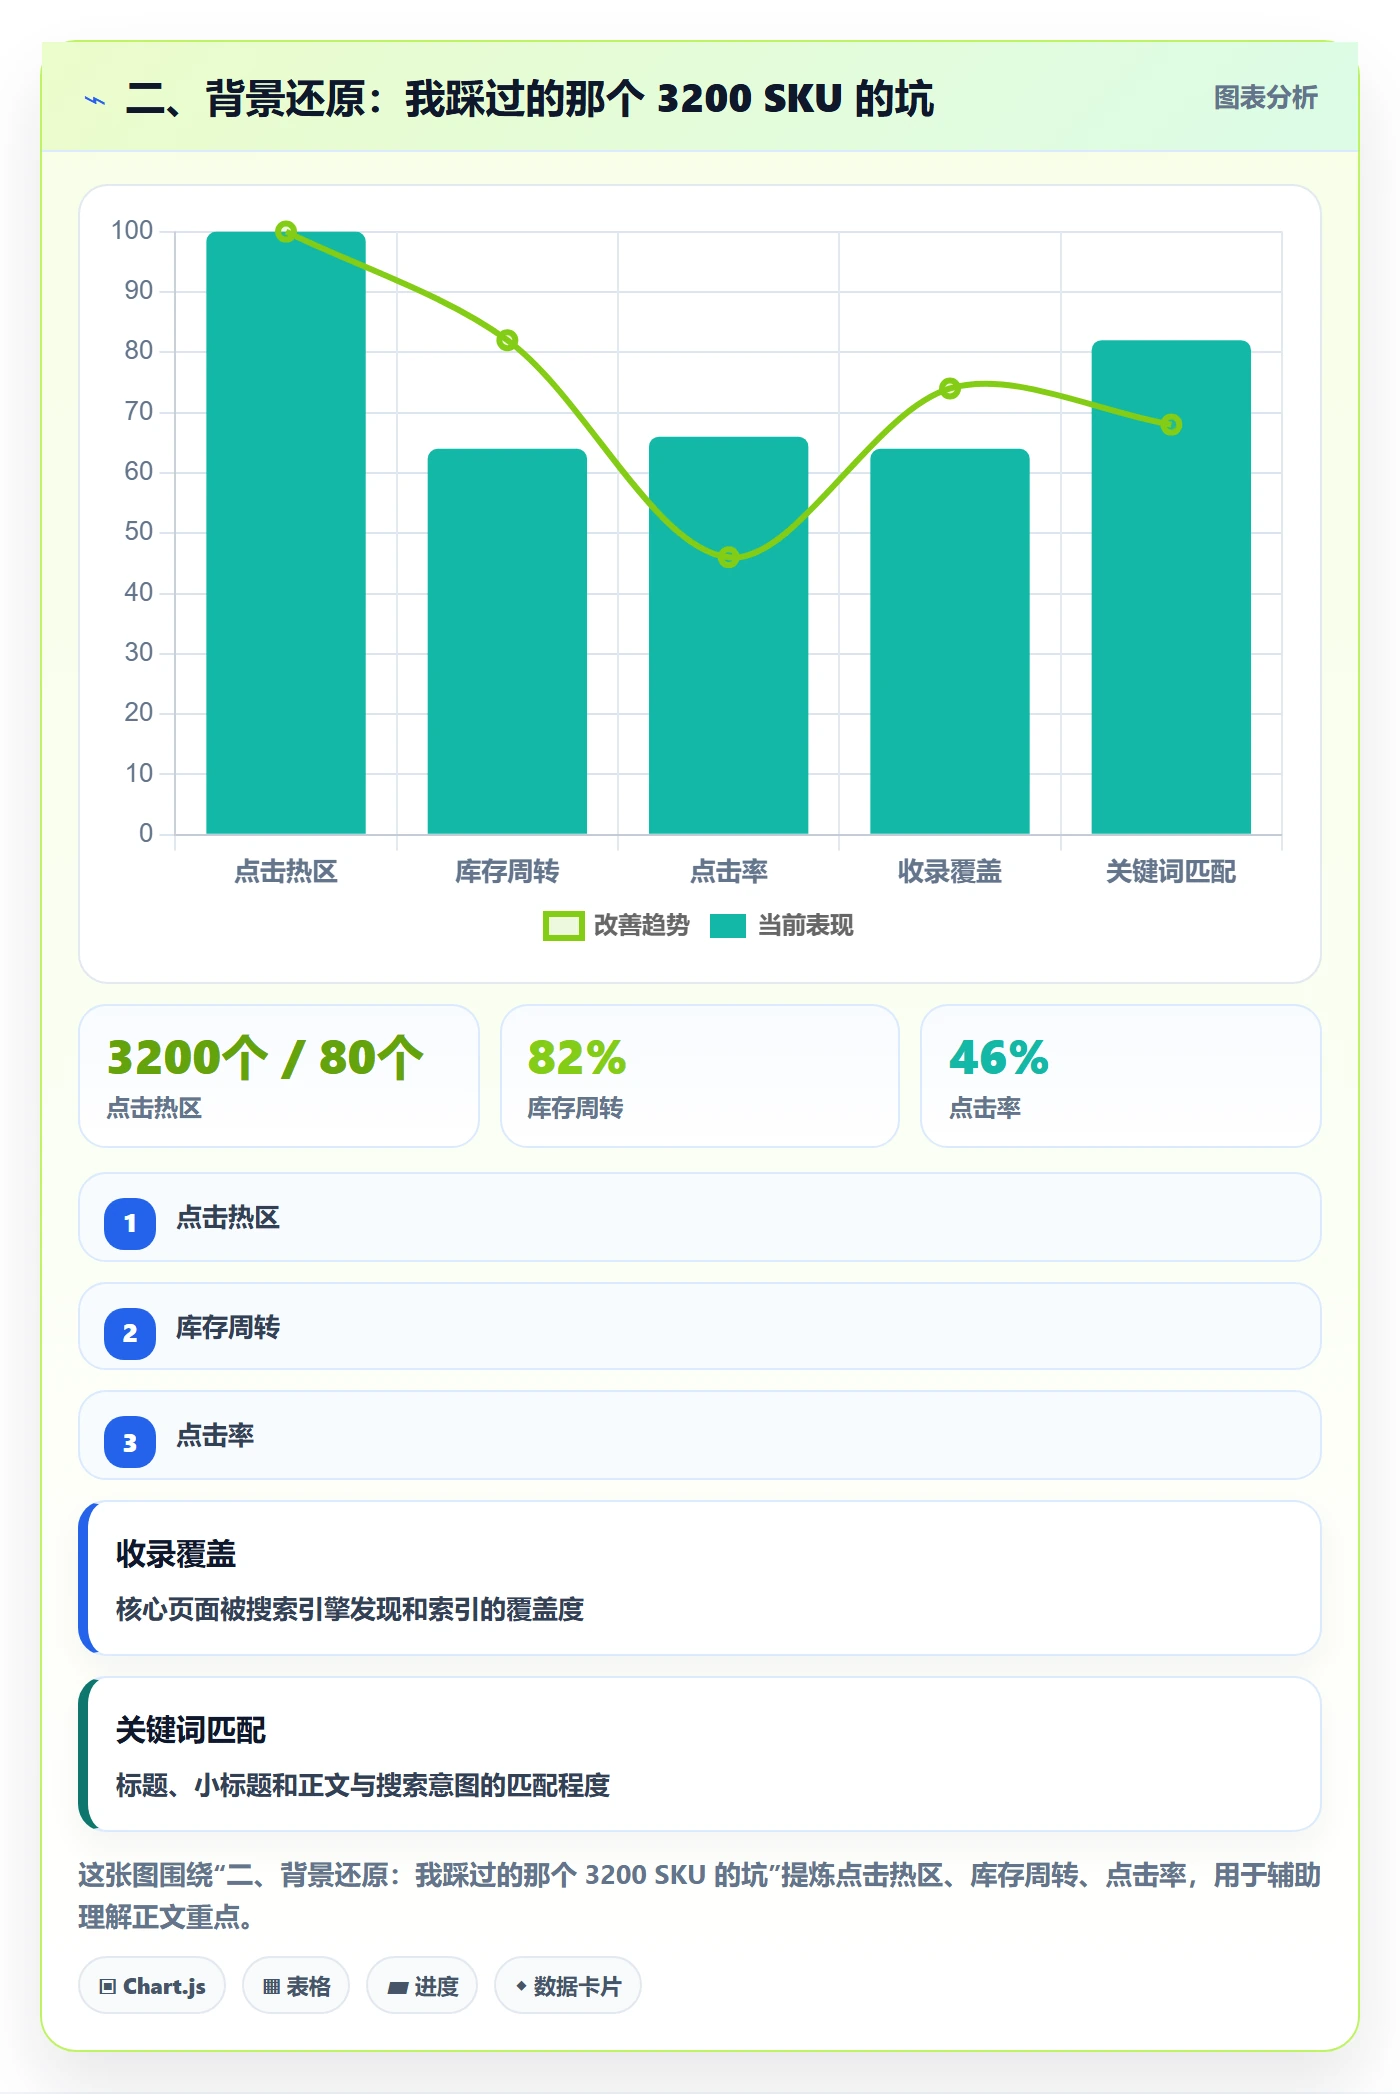Select the 3200个 / 80个 data card
This screenshot has width=1400, height=2094.
[x=279, y=1076]
